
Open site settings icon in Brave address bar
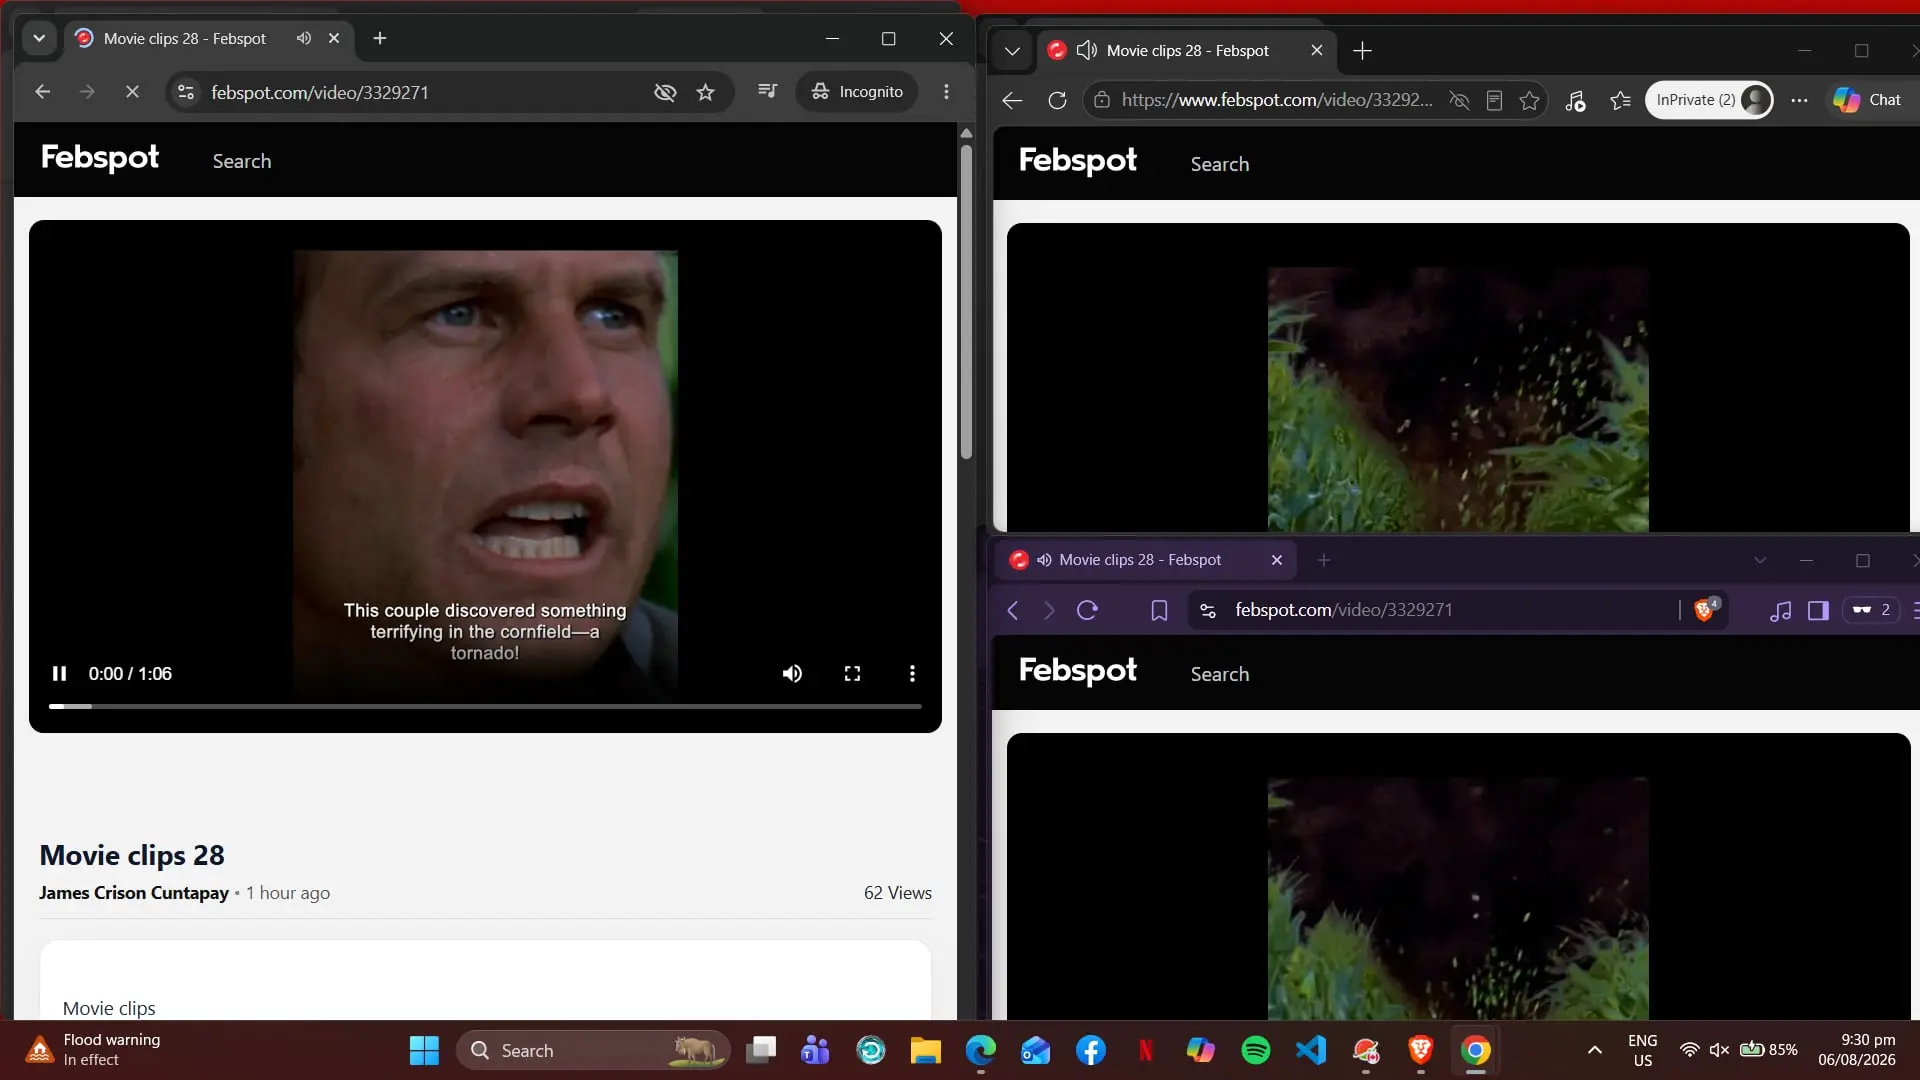pos(1208,610)
